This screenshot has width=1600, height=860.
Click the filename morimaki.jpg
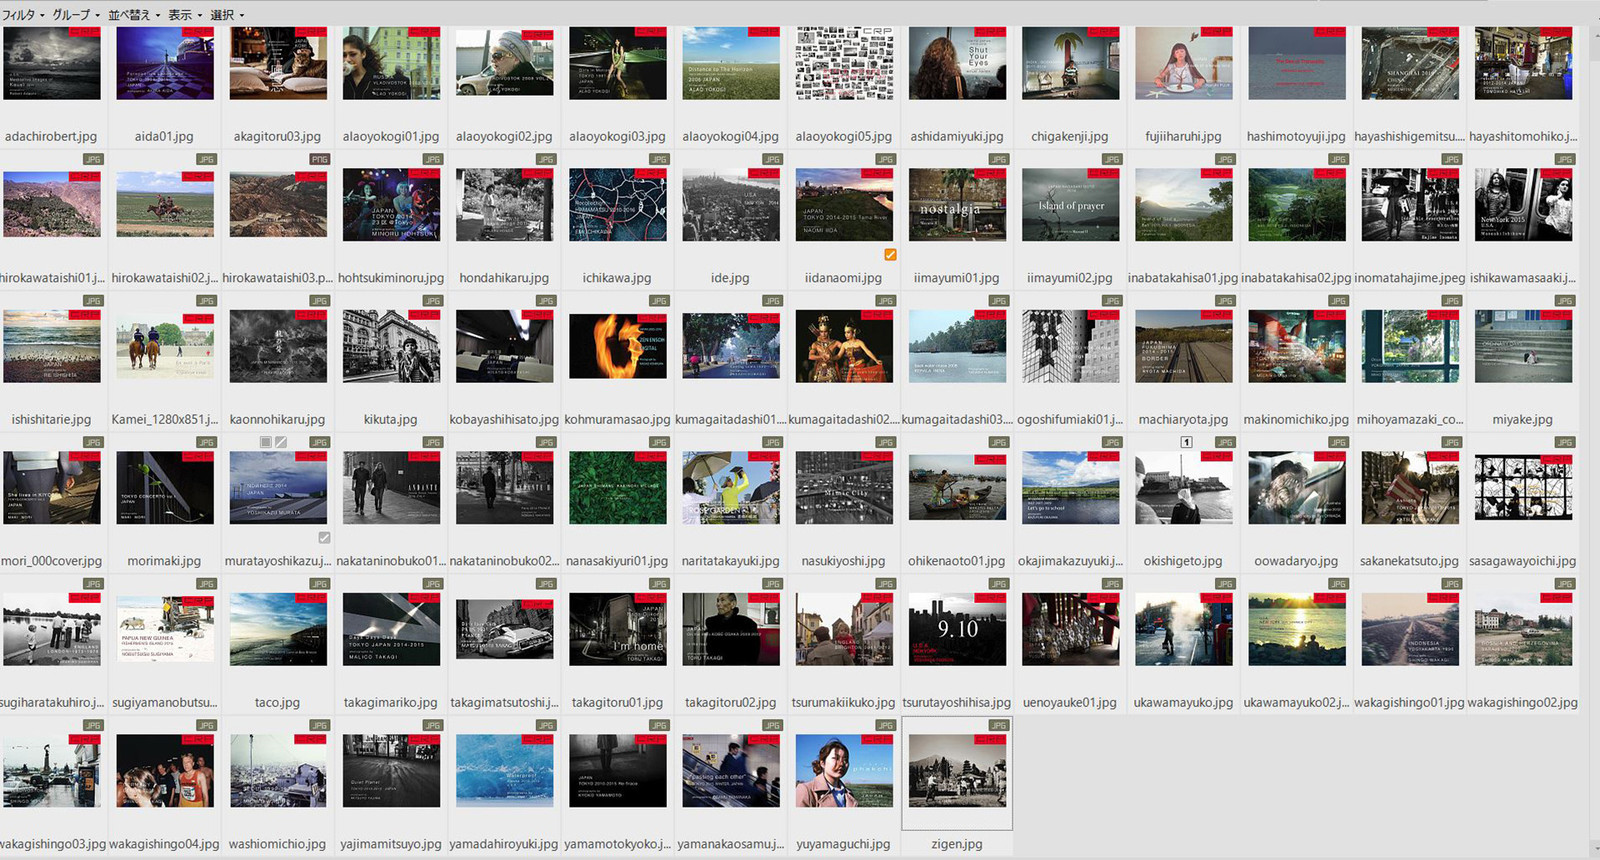coord(165,562)
